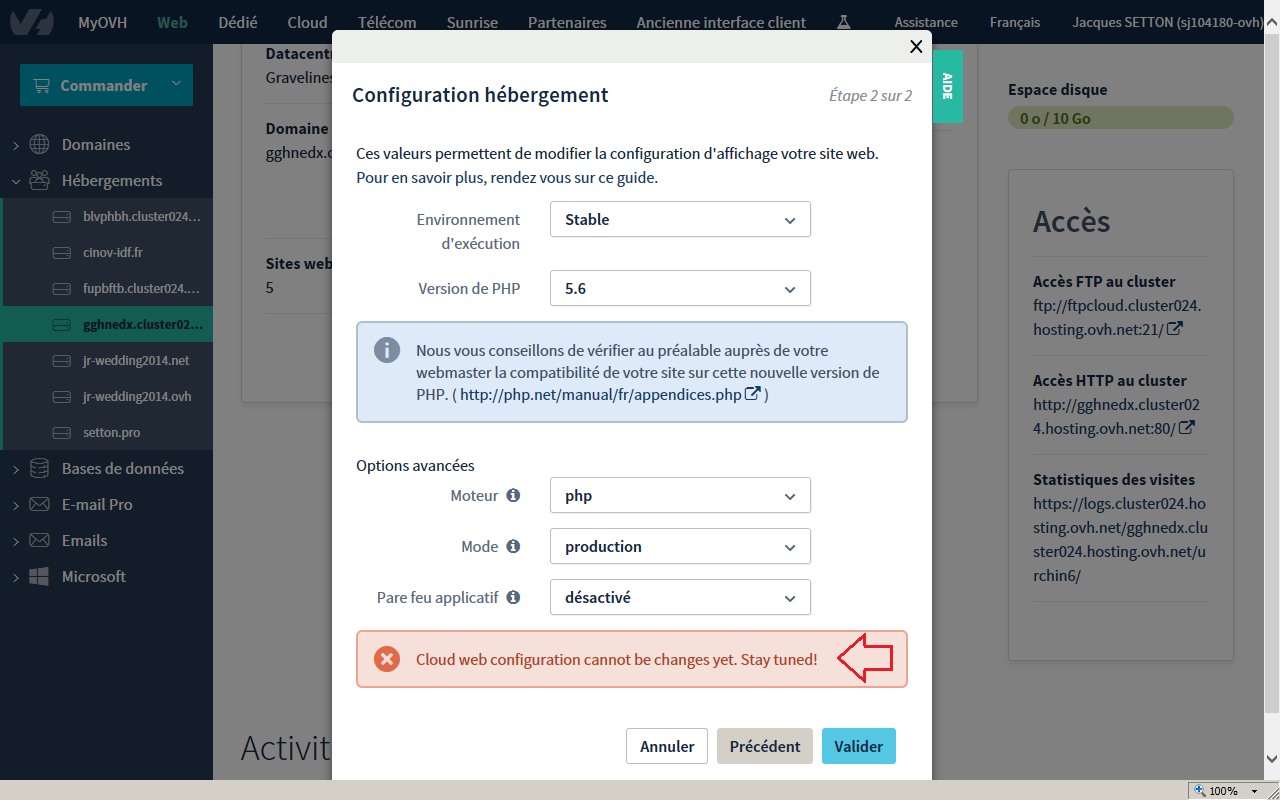Close the Configuration hébergement dialog

pos(915,46)
